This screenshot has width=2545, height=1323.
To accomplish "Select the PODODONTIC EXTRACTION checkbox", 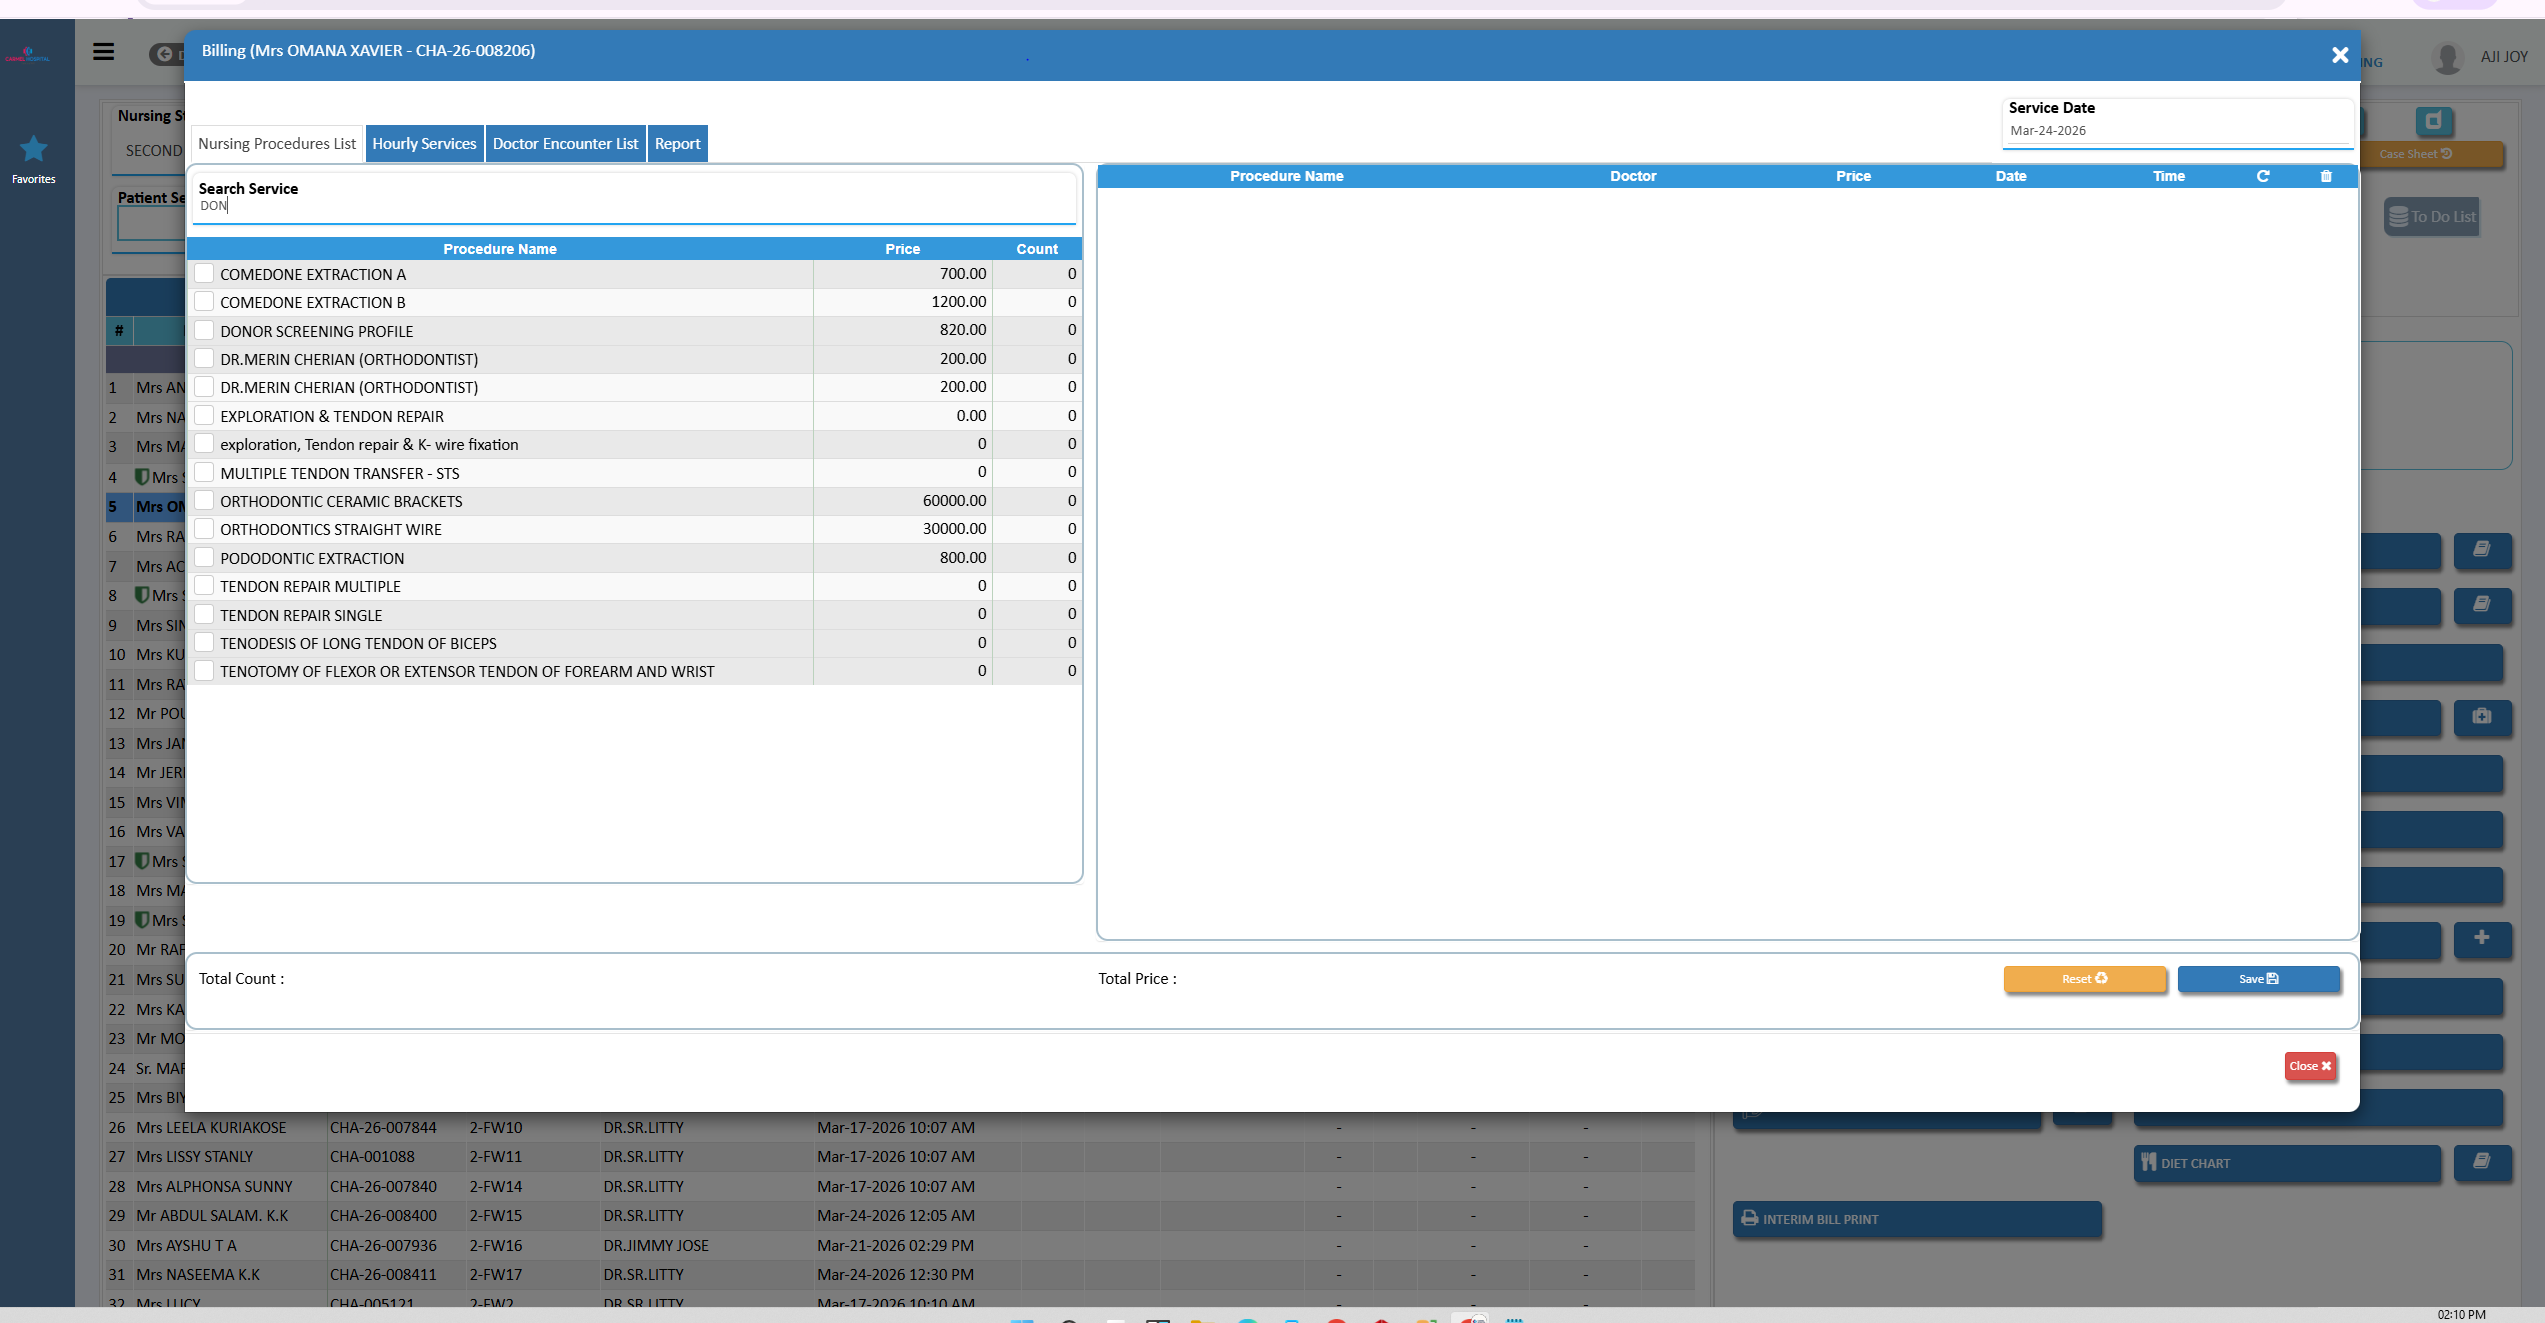I will click(x=204, y=557).
